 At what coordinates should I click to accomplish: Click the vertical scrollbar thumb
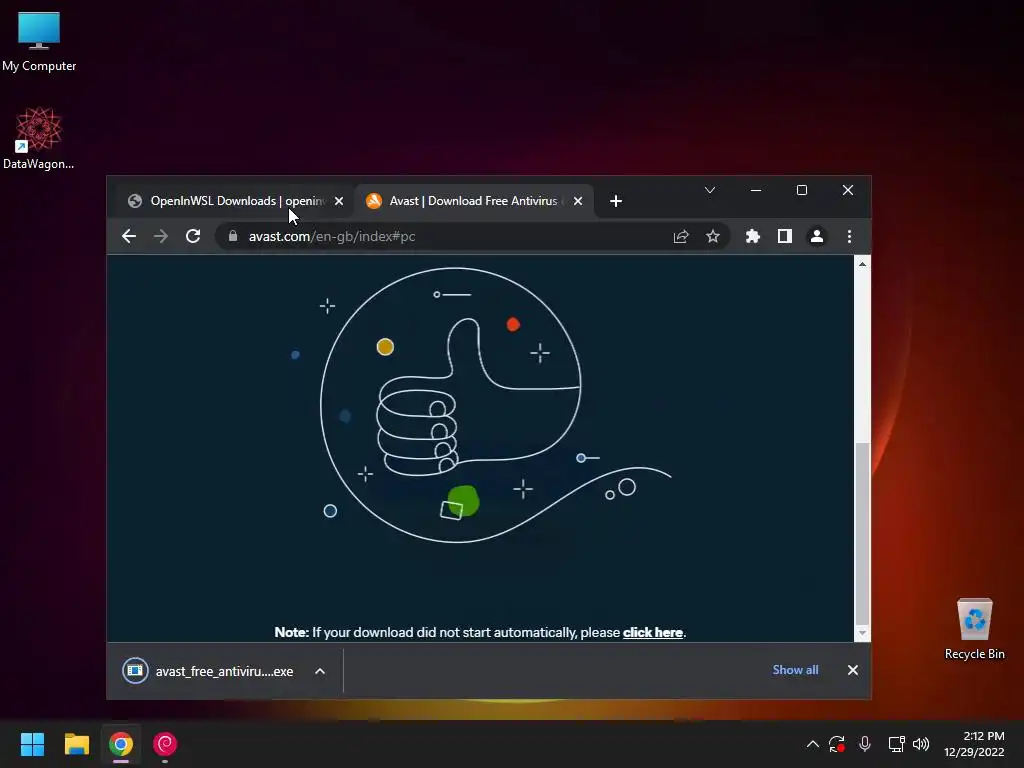[863, 534]
